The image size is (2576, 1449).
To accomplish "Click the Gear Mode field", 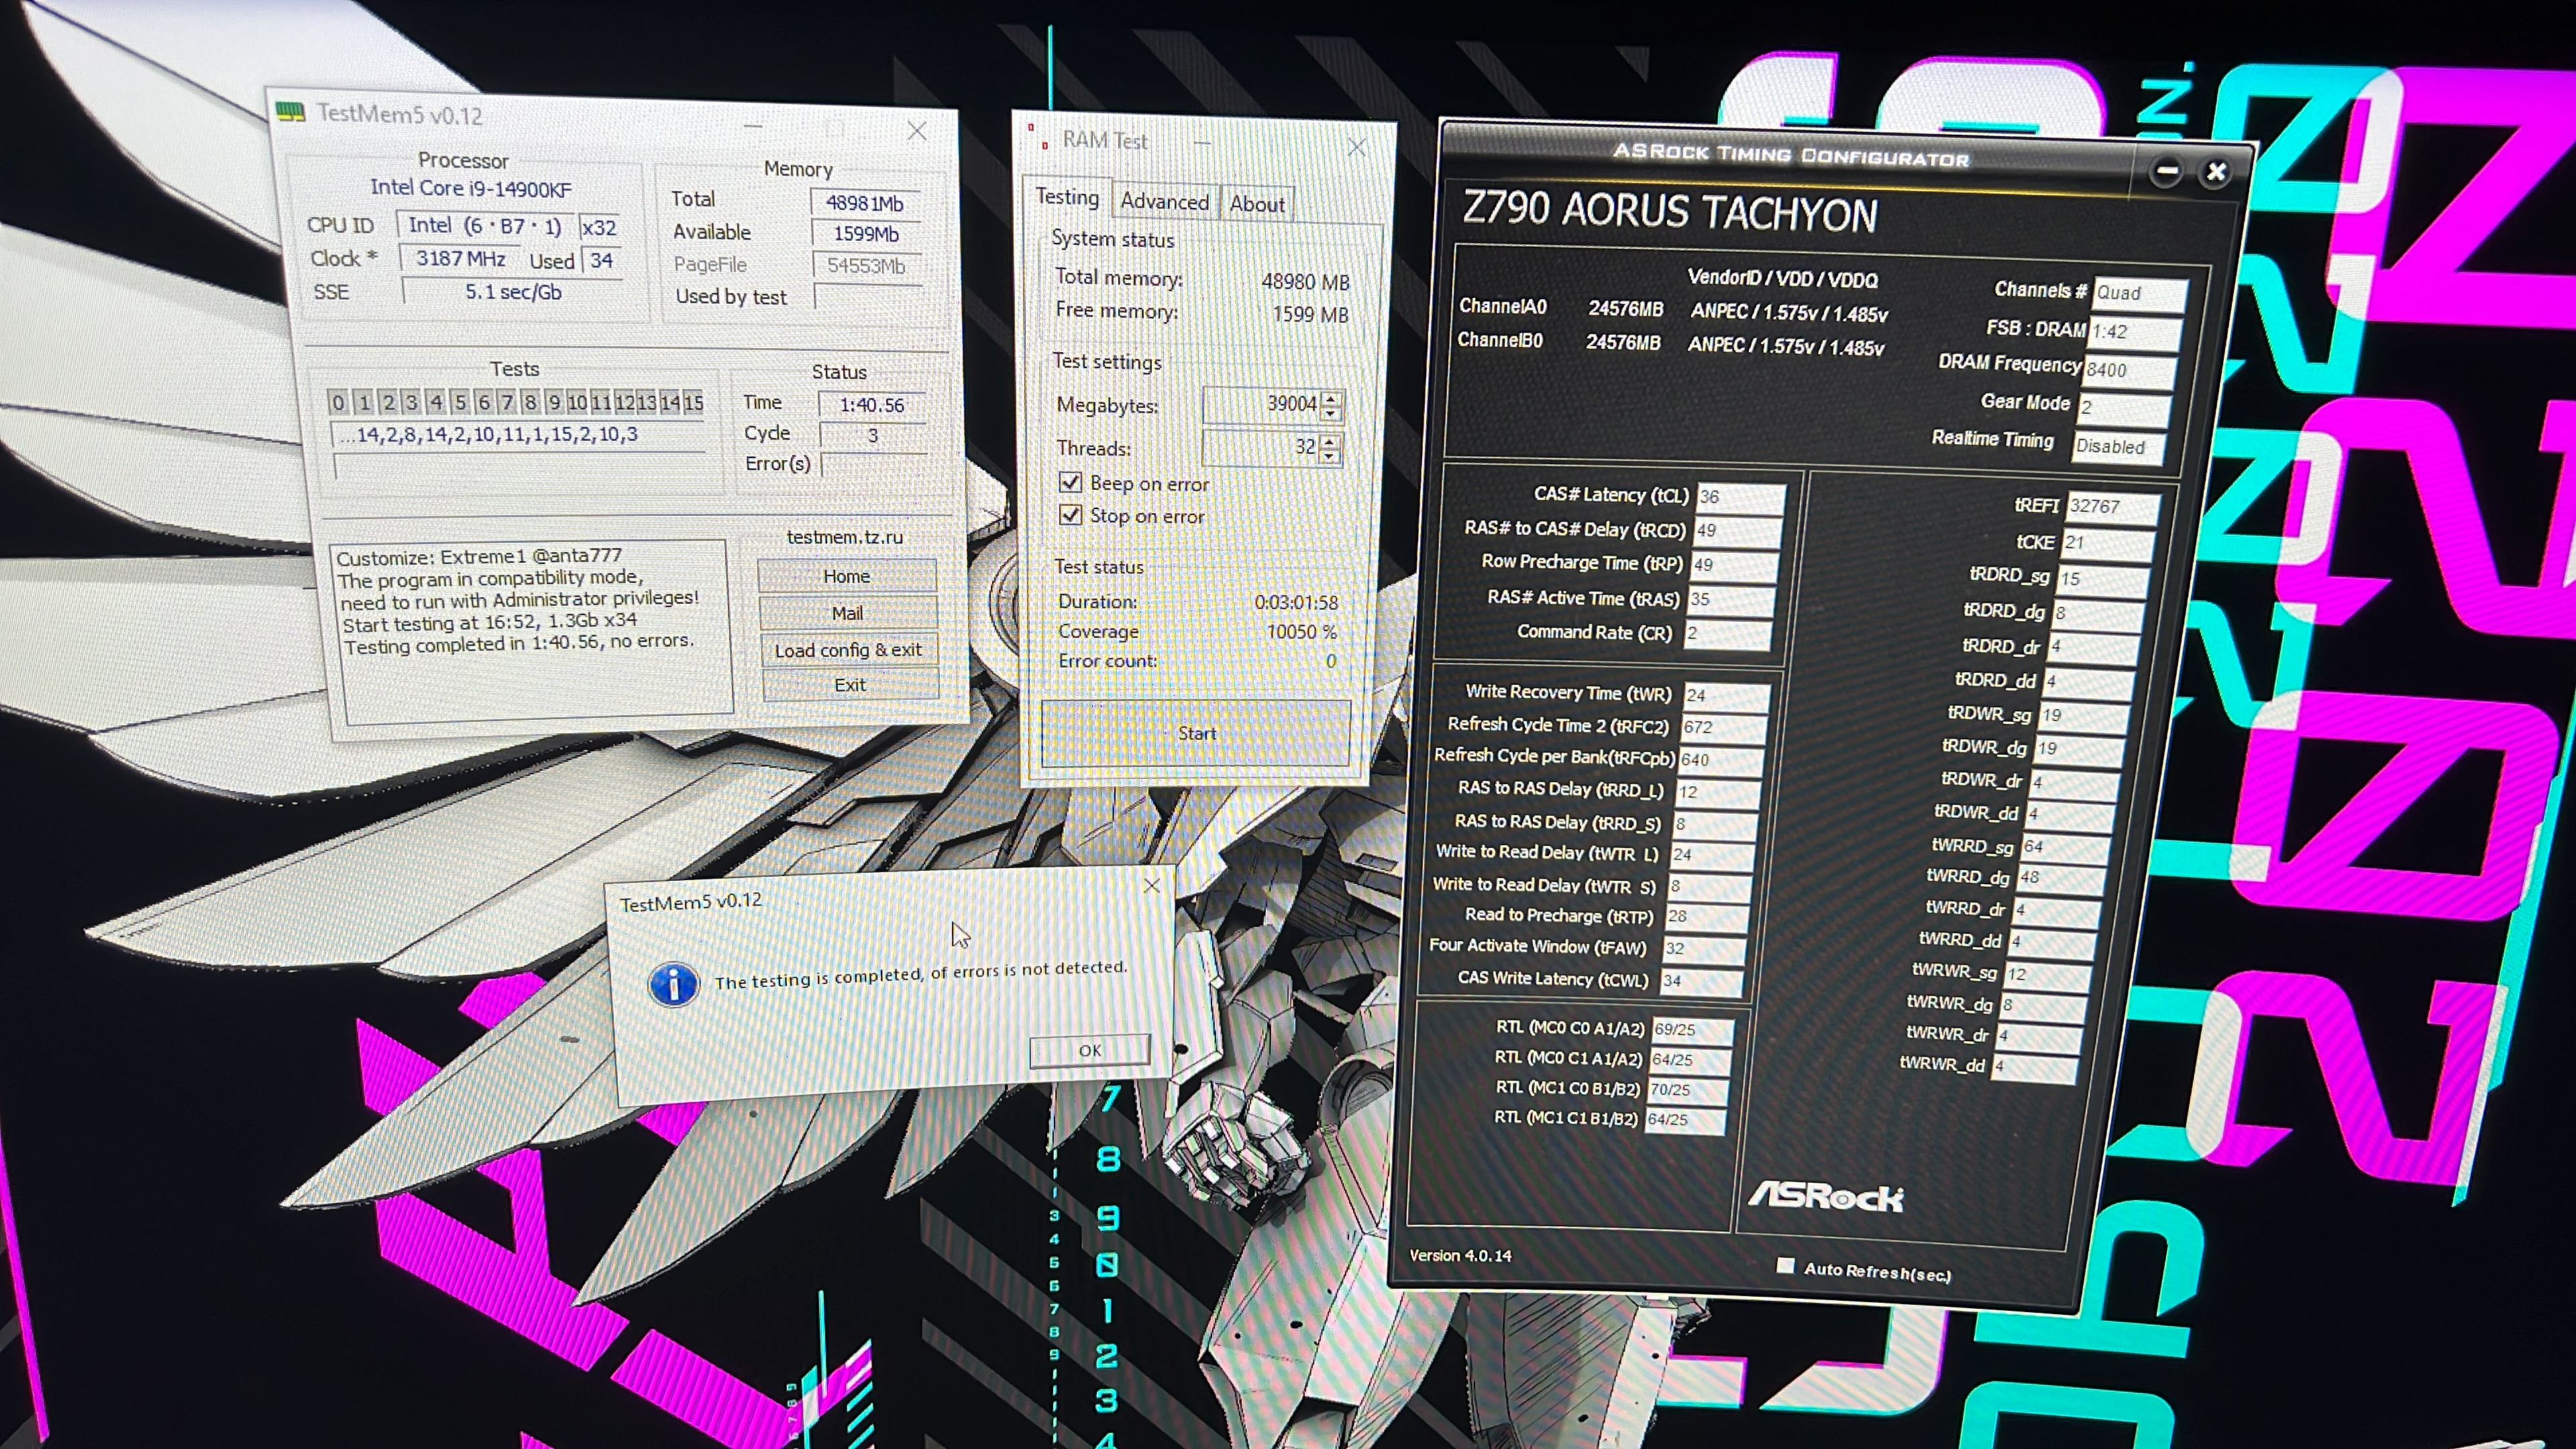I will pyautogui.click(x=2123, y=408).
